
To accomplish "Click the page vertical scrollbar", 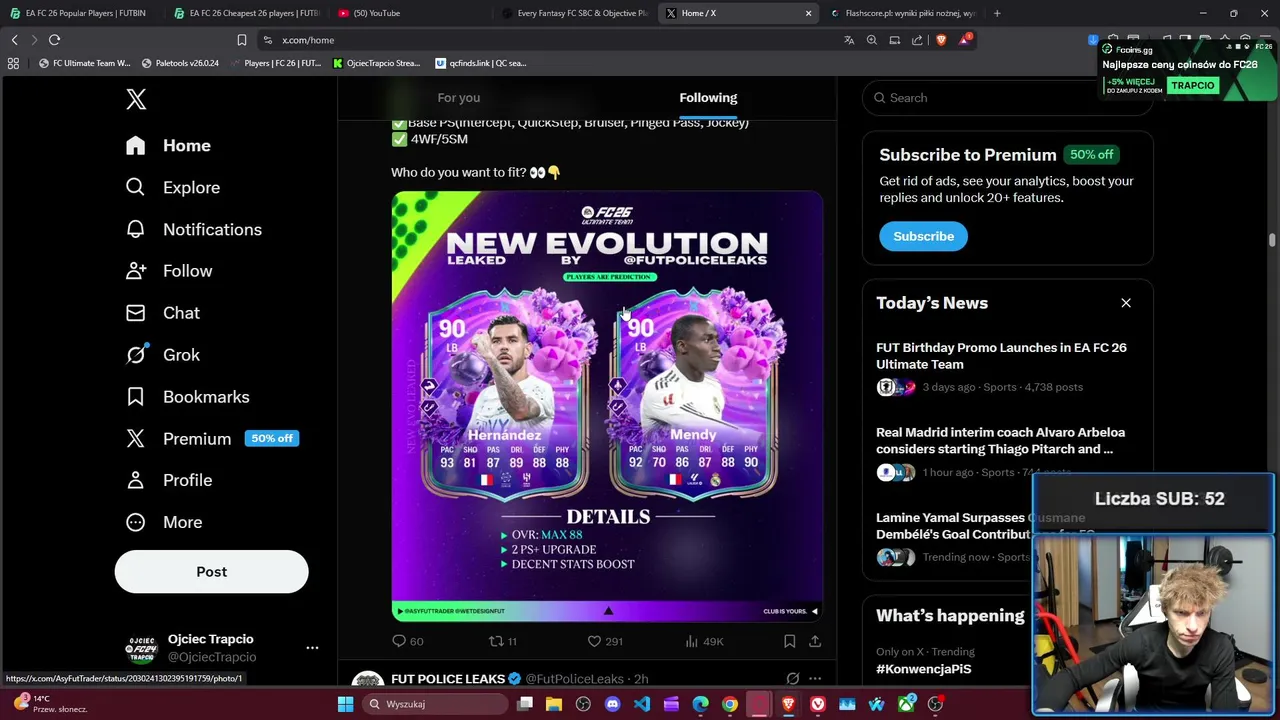I will pyautogui.click(x=1272, y=240).
